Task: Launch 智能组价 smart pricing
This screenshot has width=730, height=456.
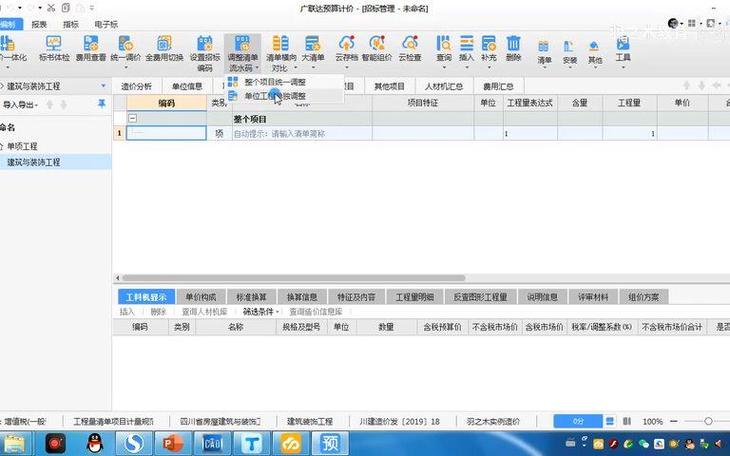Action: click(377, 48)
